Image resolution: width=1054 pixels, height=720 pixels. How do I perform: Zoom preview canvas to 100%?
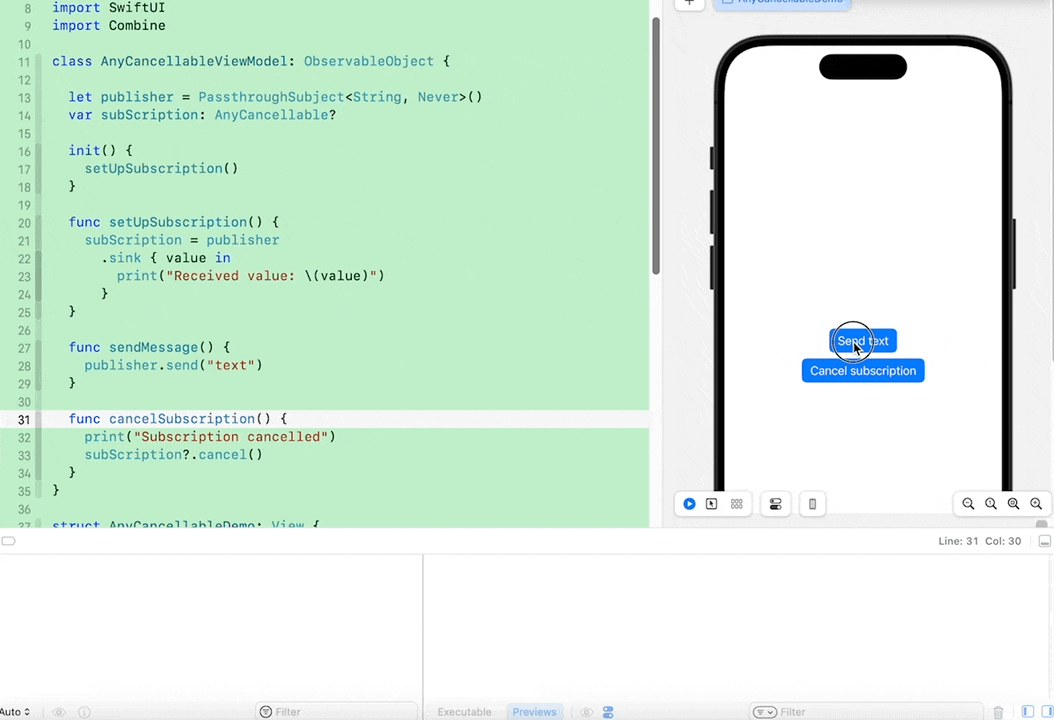tap(991, 504)
